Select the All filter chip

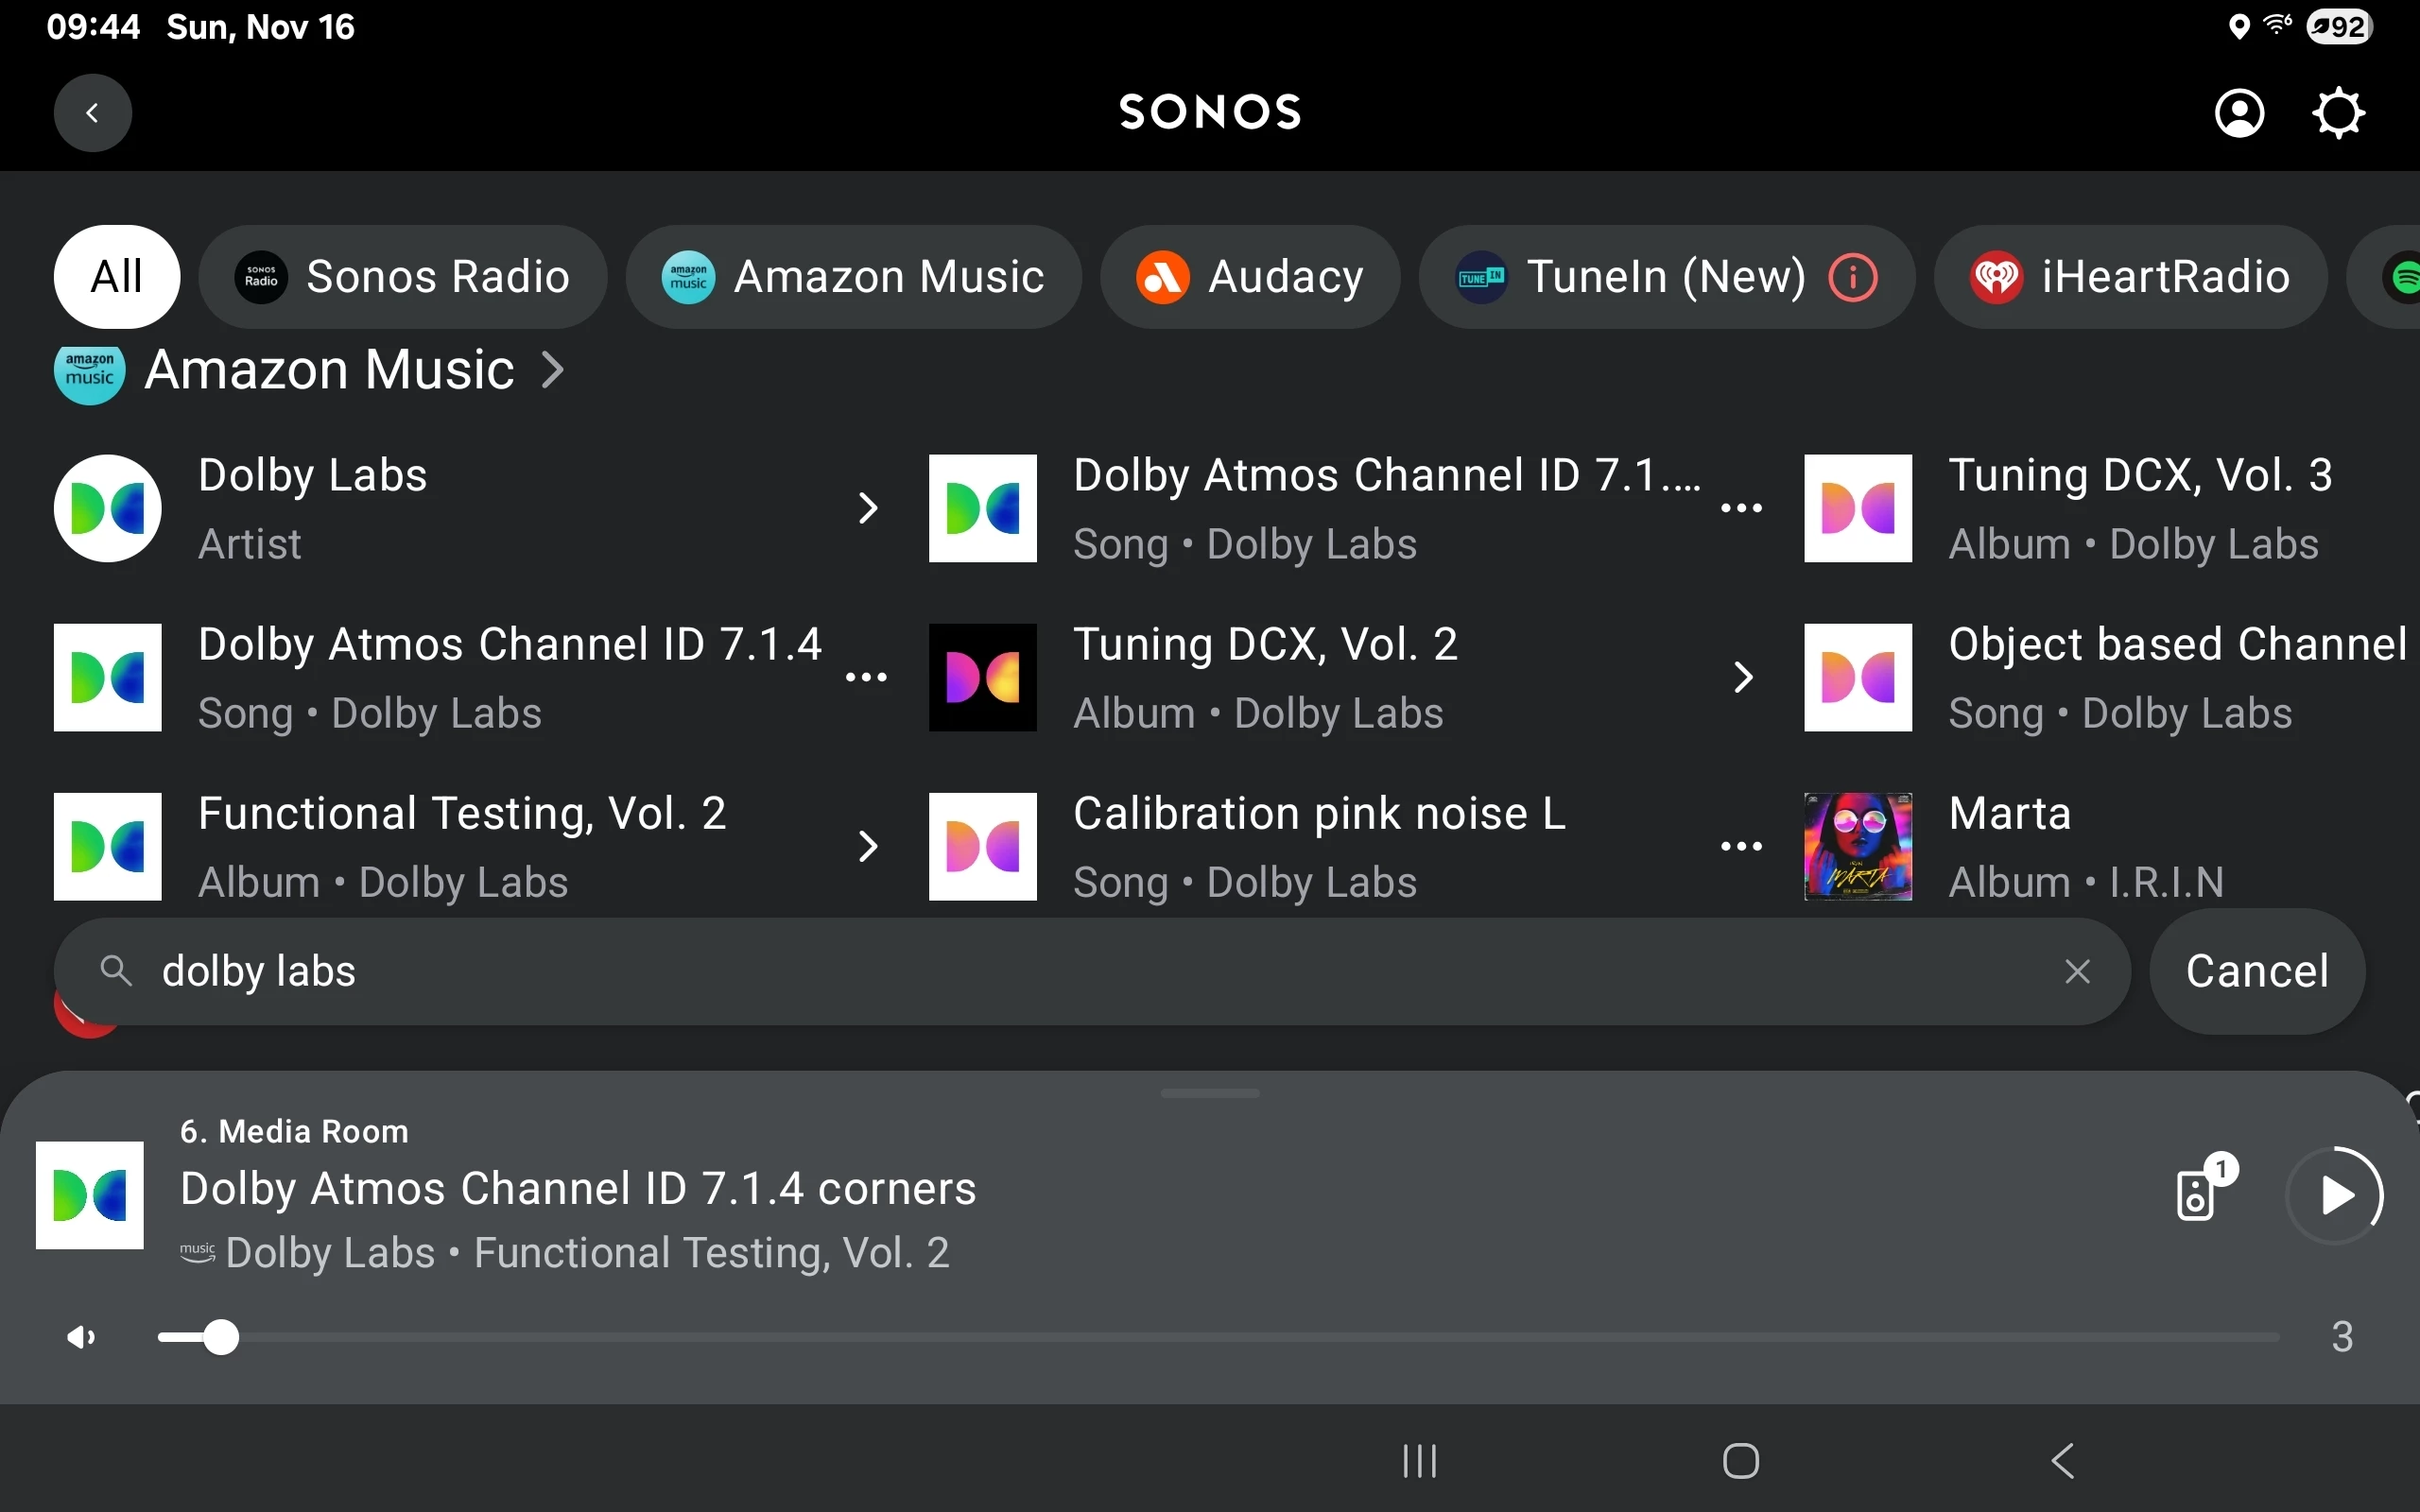click(x=117, y=277)
